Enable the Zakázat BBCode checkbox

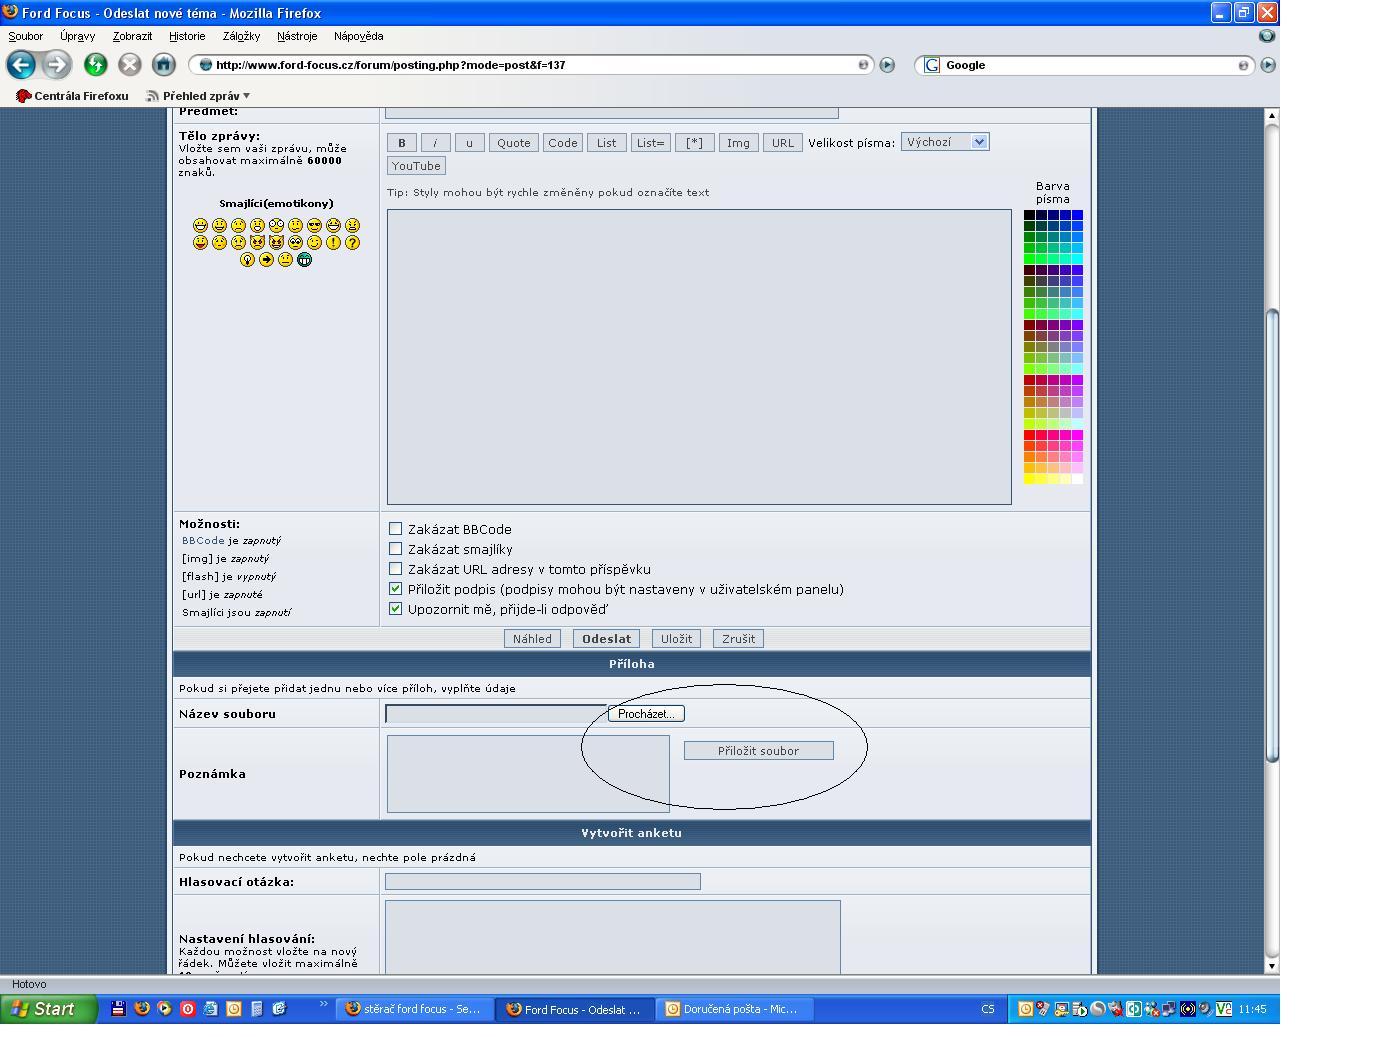(x=395, y=529)
